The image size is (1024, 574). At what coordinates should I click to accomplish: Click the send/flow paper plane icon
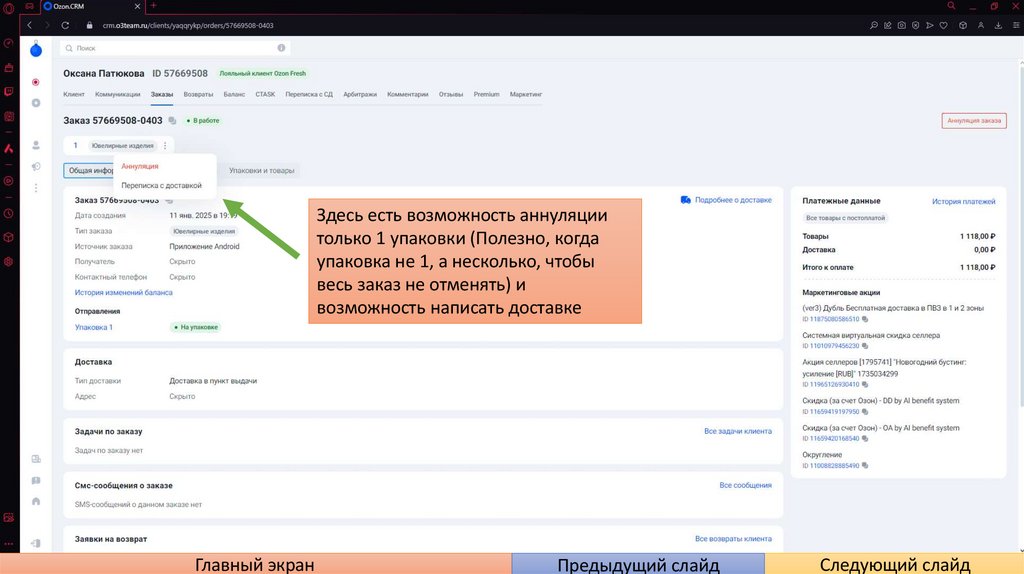pyautogui.click(x=930, y=25)
